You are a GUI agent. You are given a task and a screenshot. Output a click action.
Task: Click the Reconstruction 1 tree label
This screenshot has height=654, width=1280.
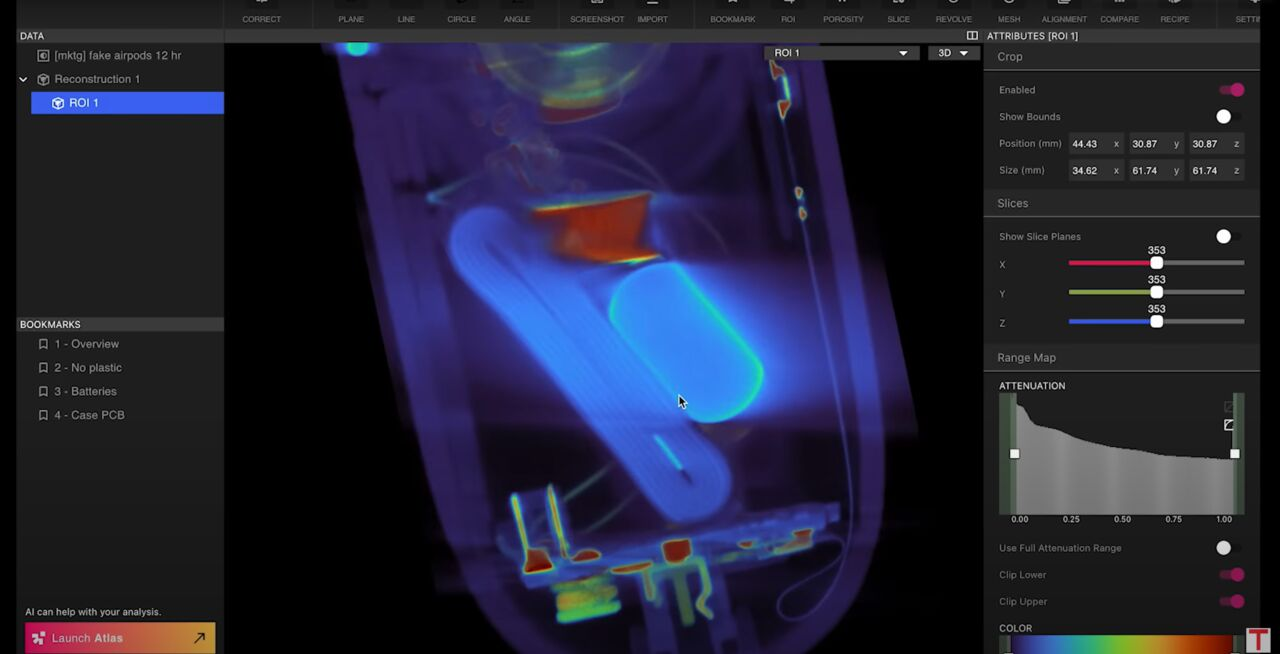coord(97,79)
